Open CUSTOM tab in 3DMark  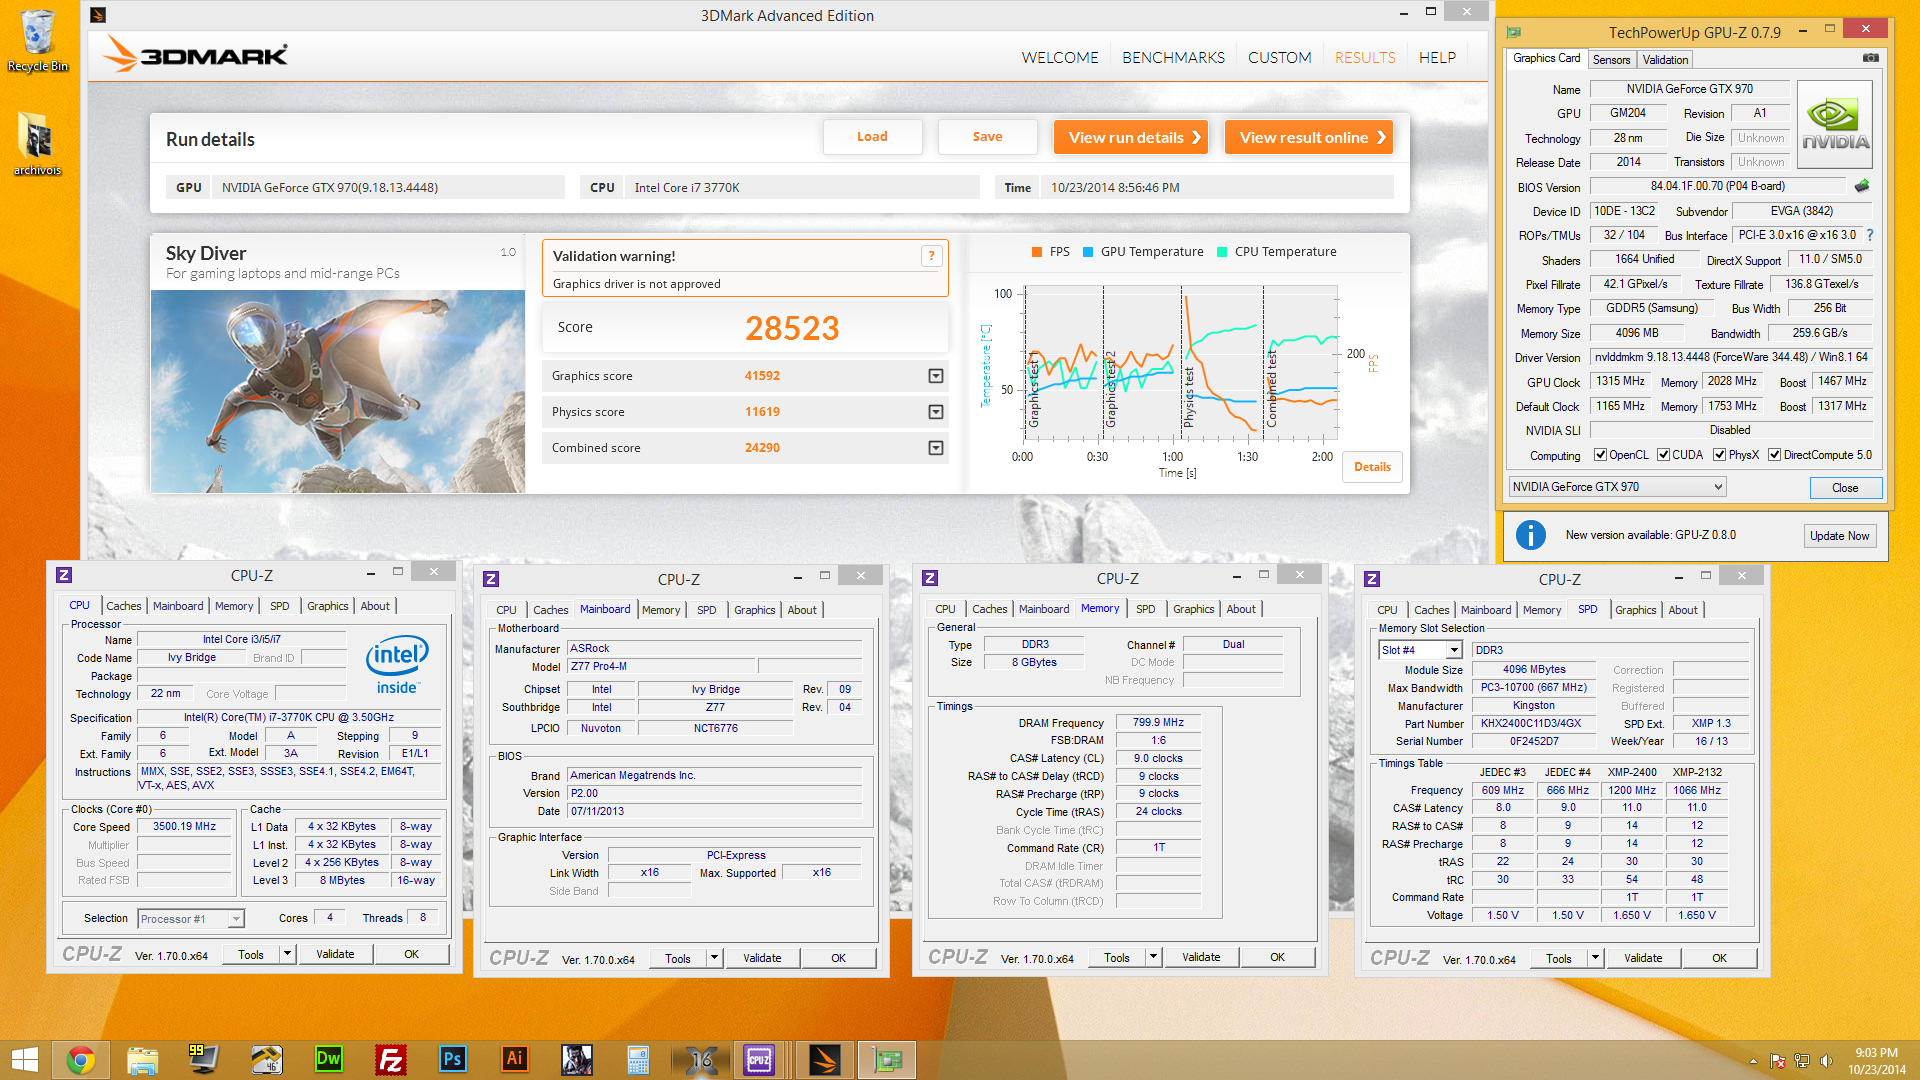click(x=1279, y=58)
